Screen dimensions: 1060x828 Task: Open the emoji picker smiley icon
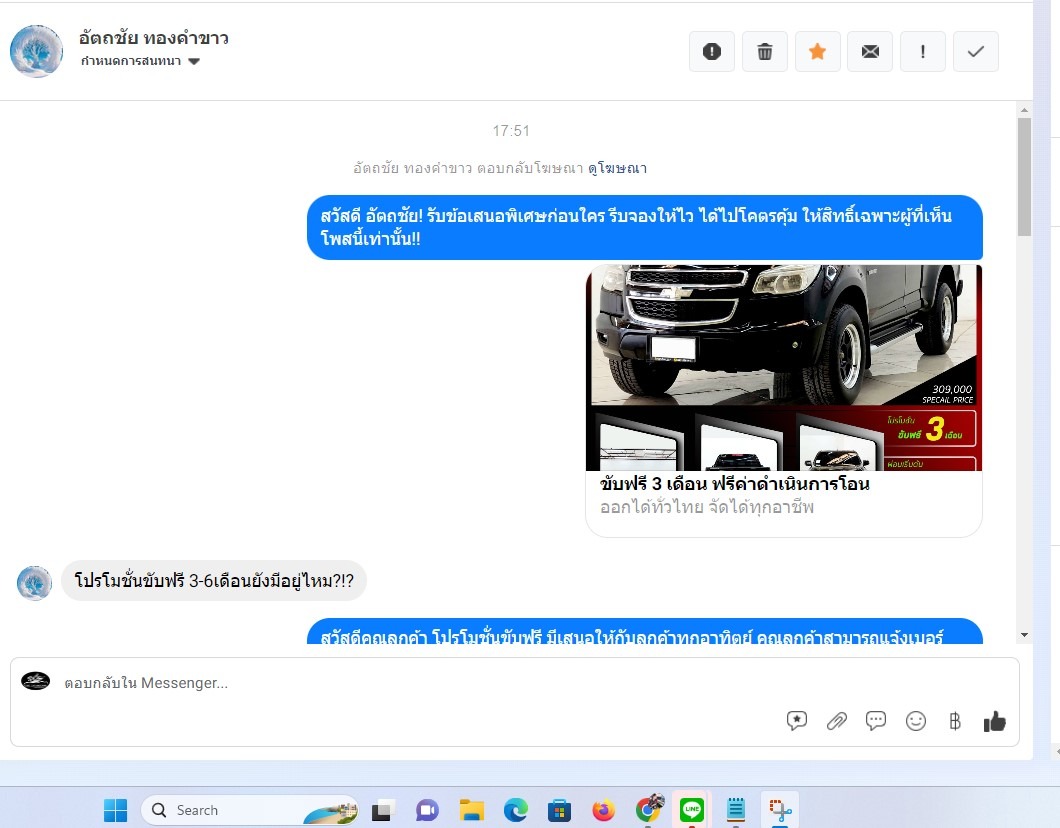pyautogui.click(x=915, y=721)
